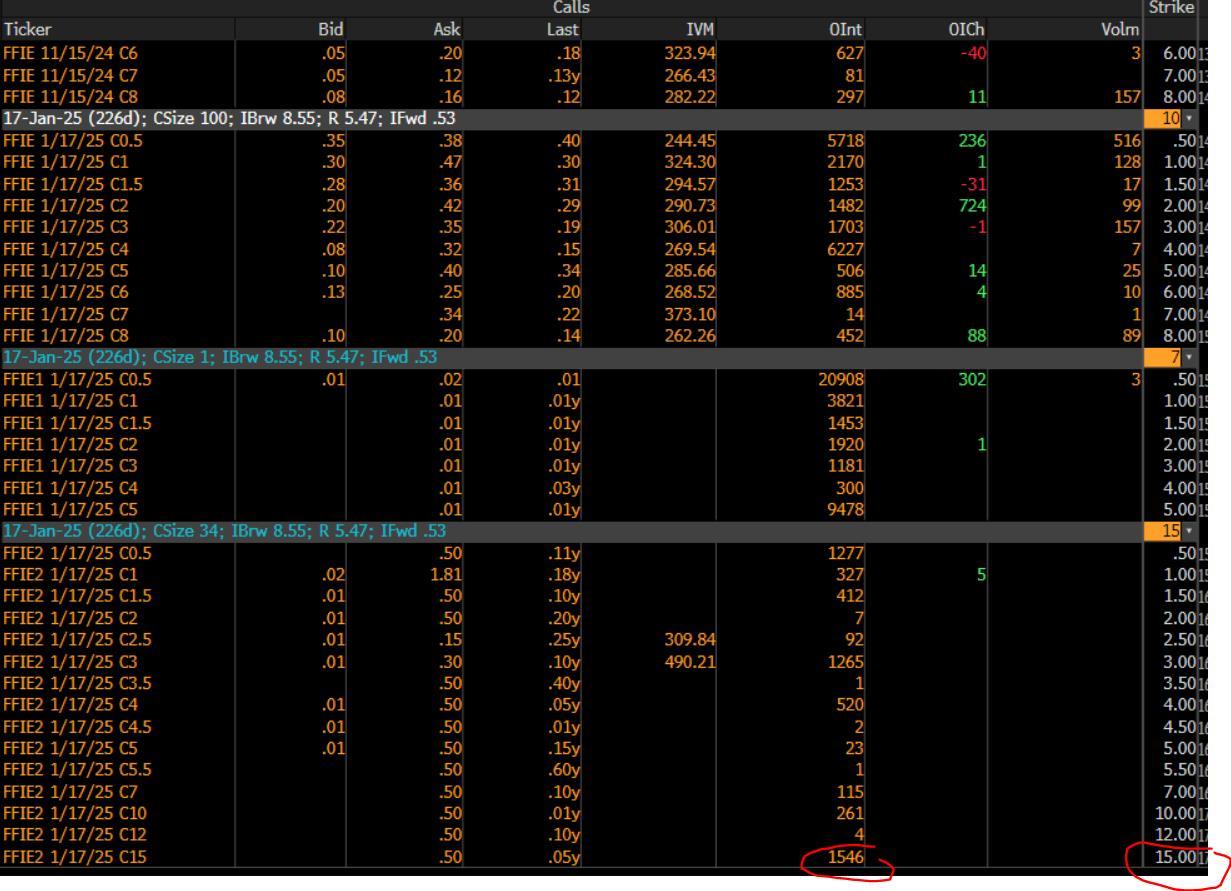This screenshot has width=1231, height=891.
Task: Sort by the Ask column header
Action: (447, 30)
